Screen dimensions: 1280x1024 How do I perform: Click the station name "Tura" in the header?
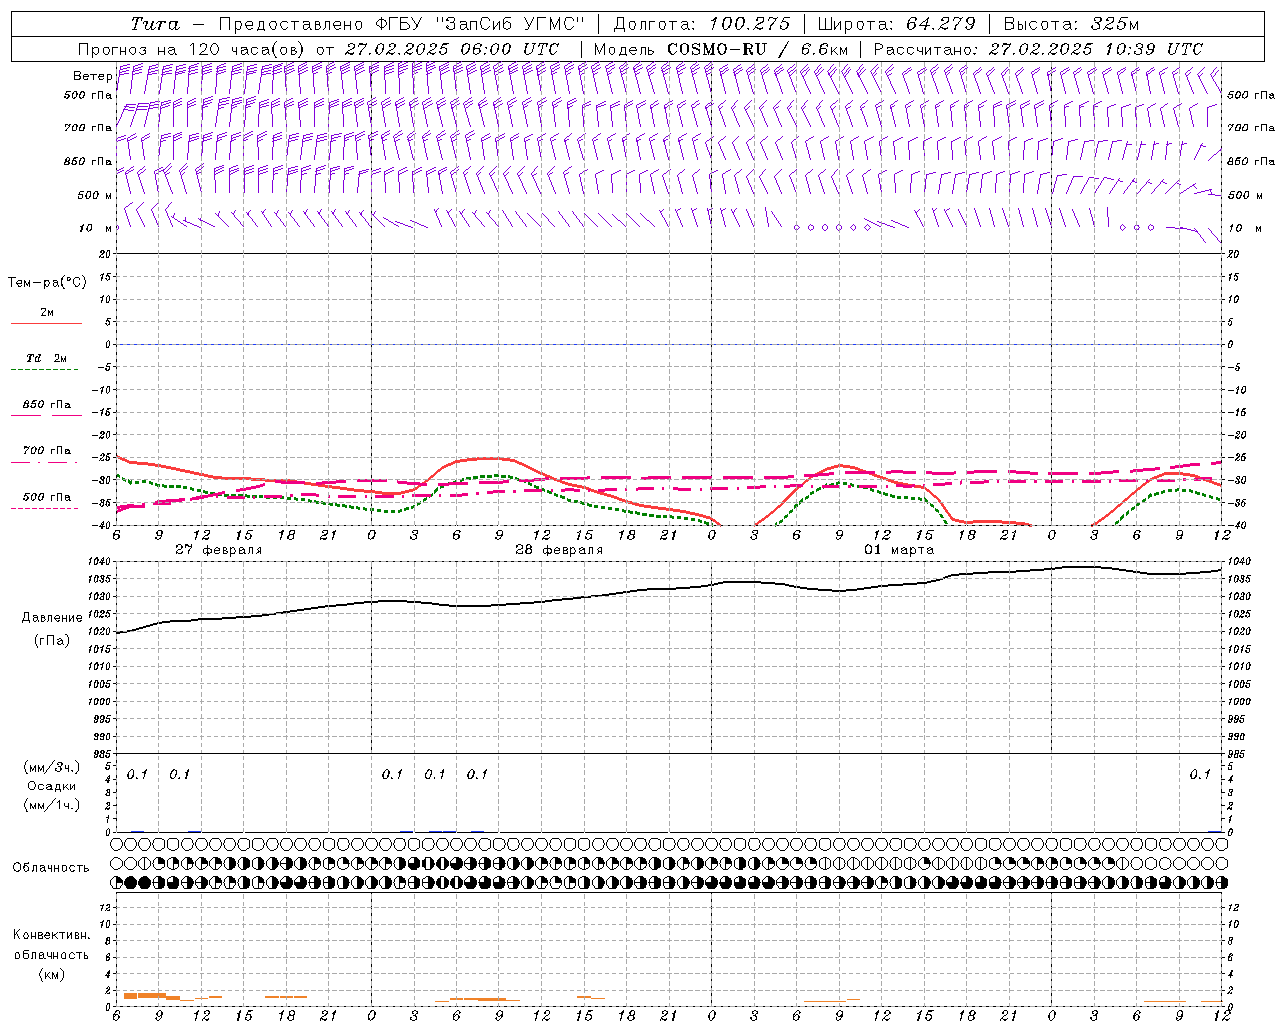pos(155,24)
